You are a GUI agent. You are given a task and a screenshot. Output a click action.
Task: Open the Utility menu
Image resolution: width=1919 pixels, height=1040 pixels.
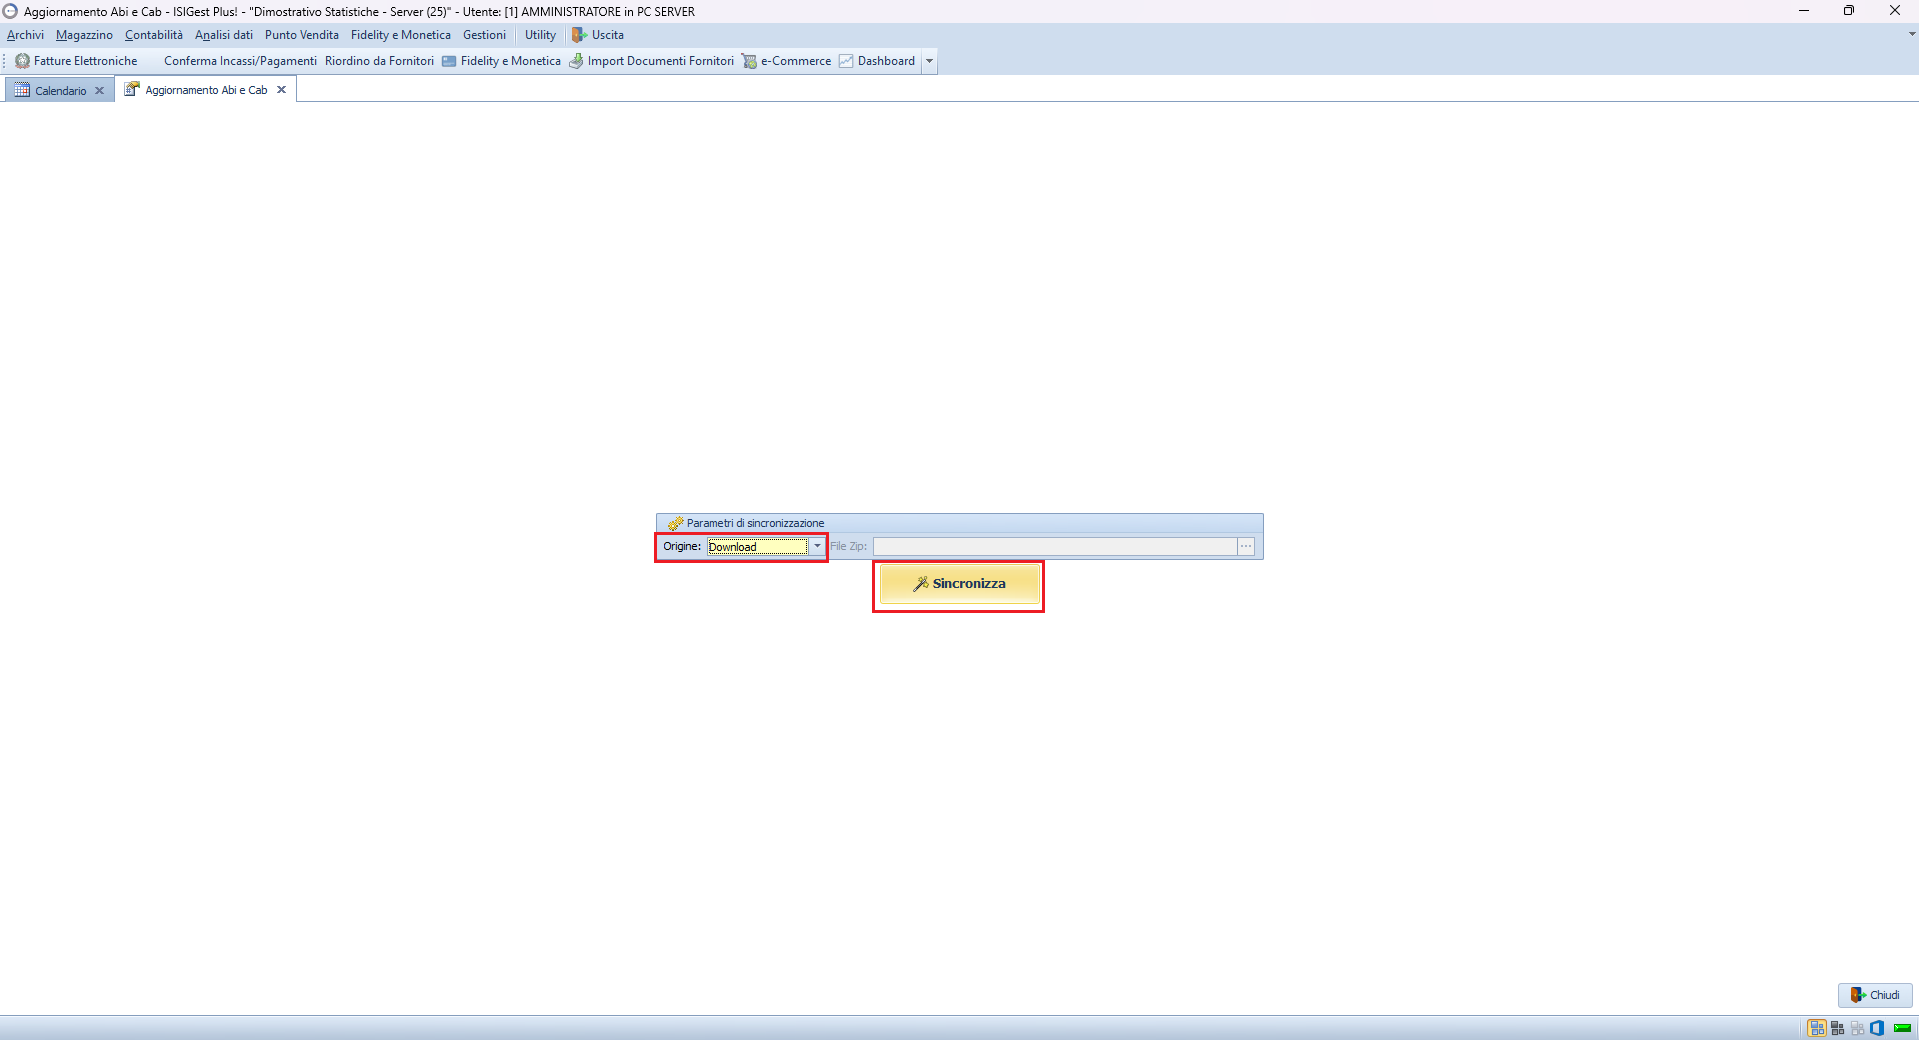point(540,35)
